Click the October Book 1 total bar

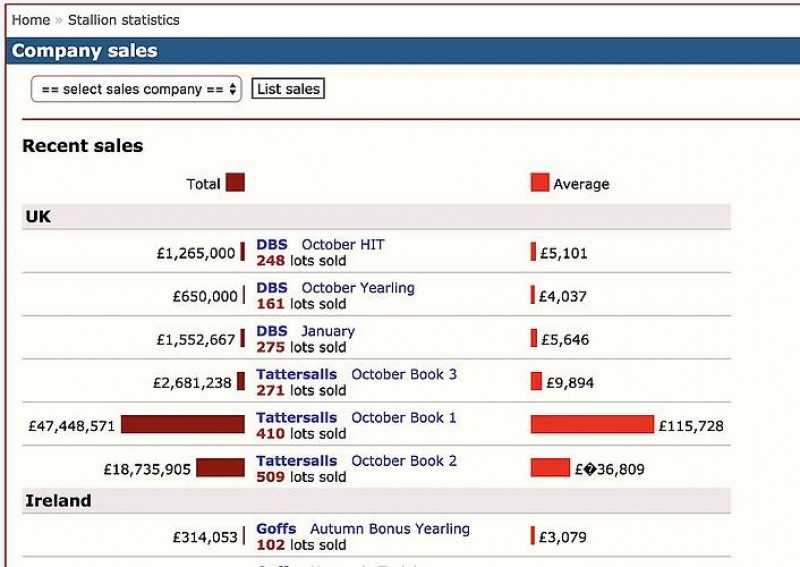183,425
